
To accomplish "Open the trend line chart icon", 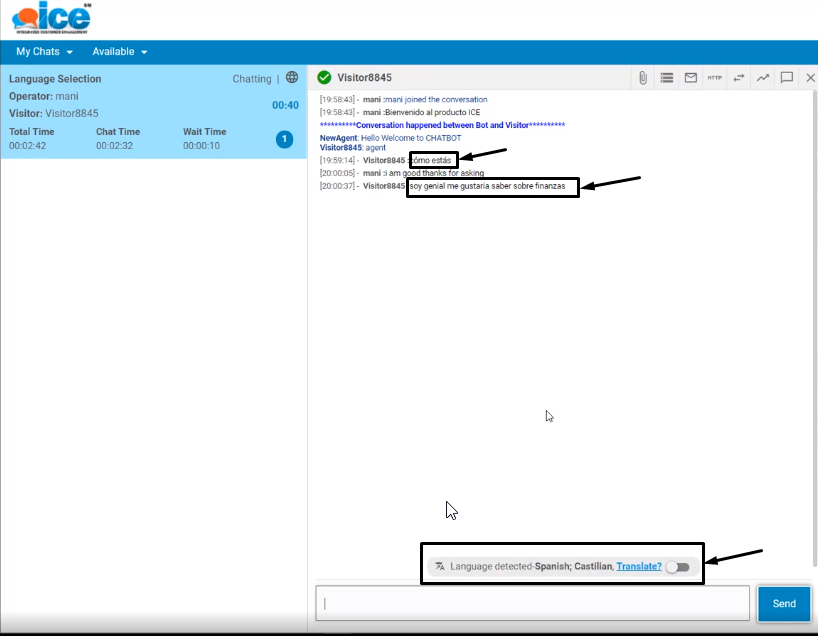I will pos(763,78).
